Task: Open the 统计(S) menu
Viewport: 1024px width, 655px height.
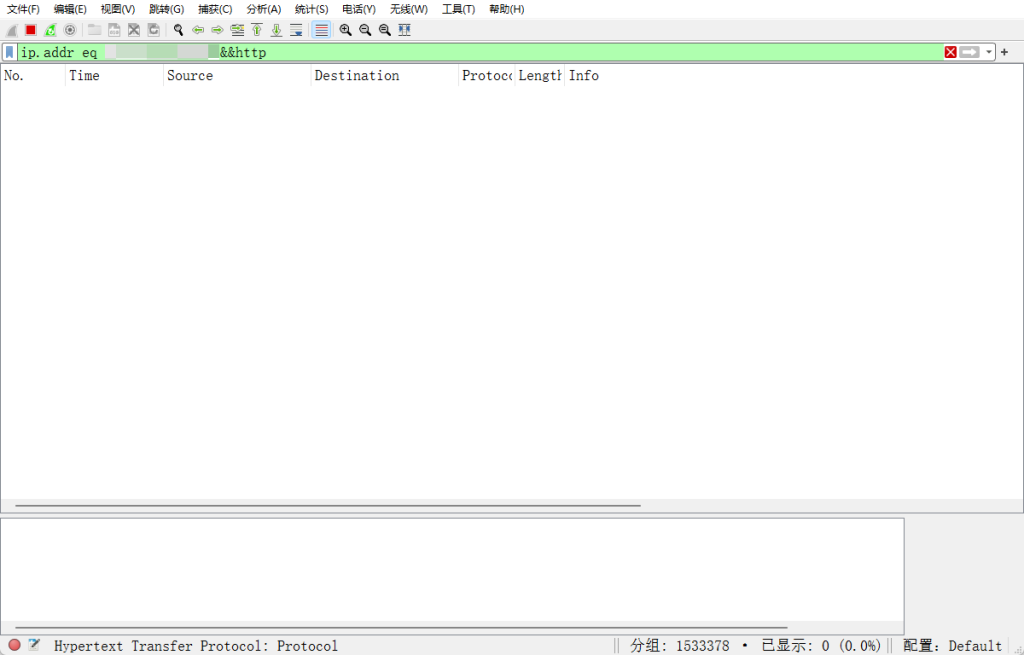Action: (311, 9)
